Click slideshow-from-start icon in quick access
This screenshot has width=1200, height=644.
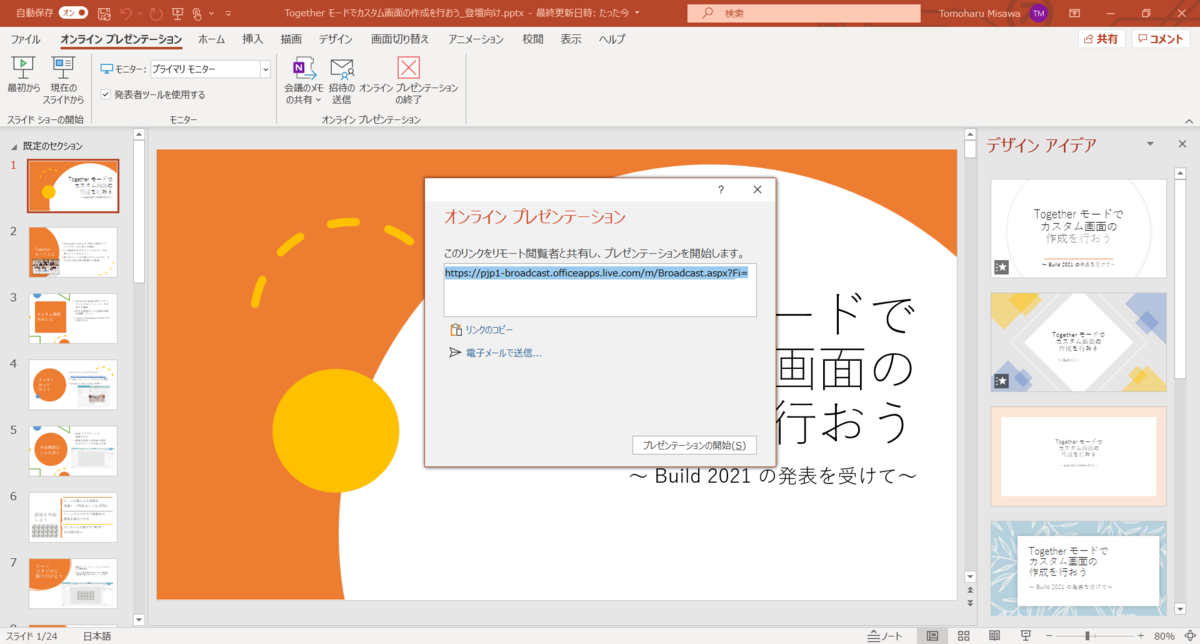pos(177,14)
